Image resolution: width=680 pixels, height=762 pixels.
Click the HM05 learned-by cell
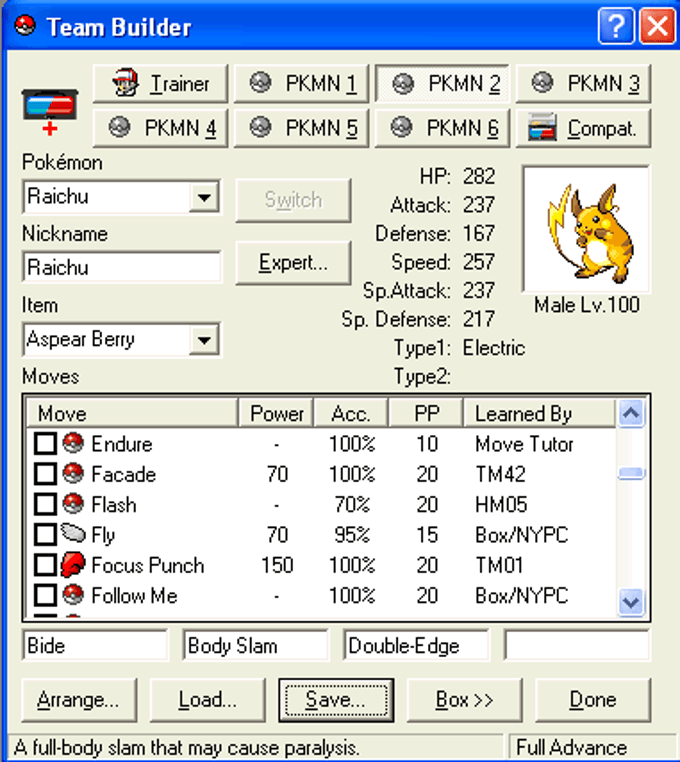click(501, 504)
